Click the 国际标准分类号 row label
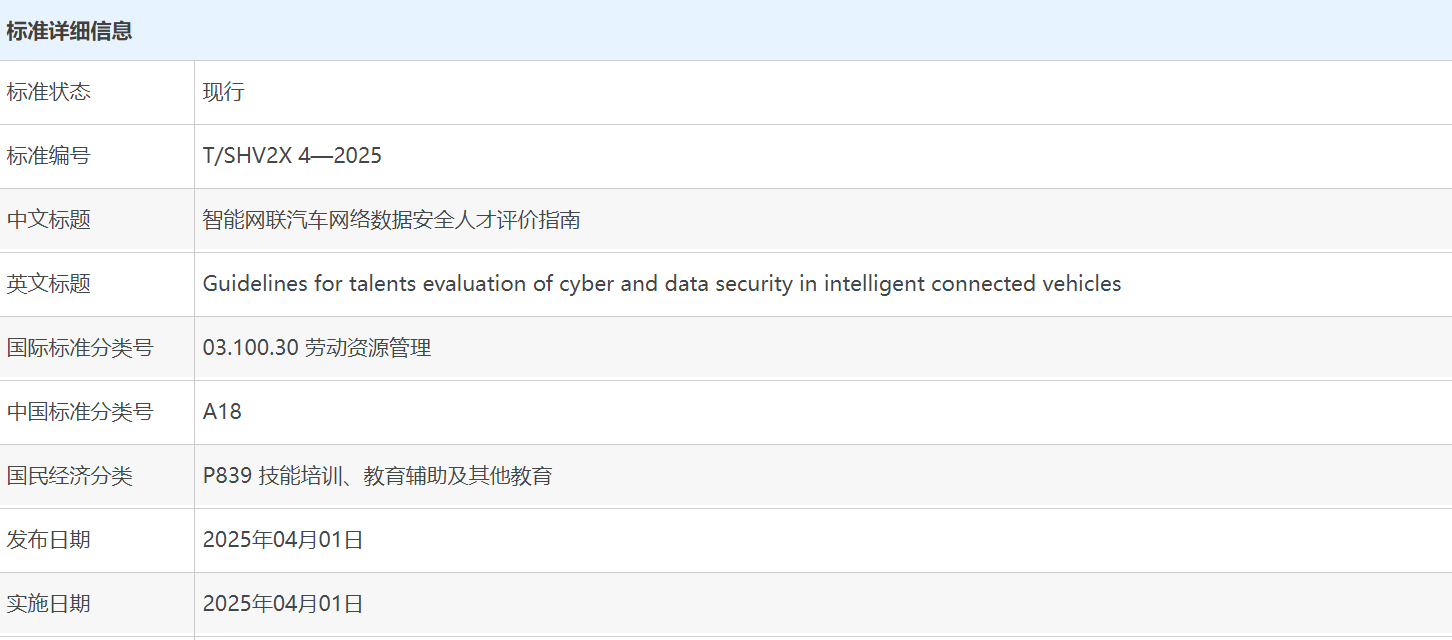Screen dimensions: 1452x640 click(x=80, y=348)
